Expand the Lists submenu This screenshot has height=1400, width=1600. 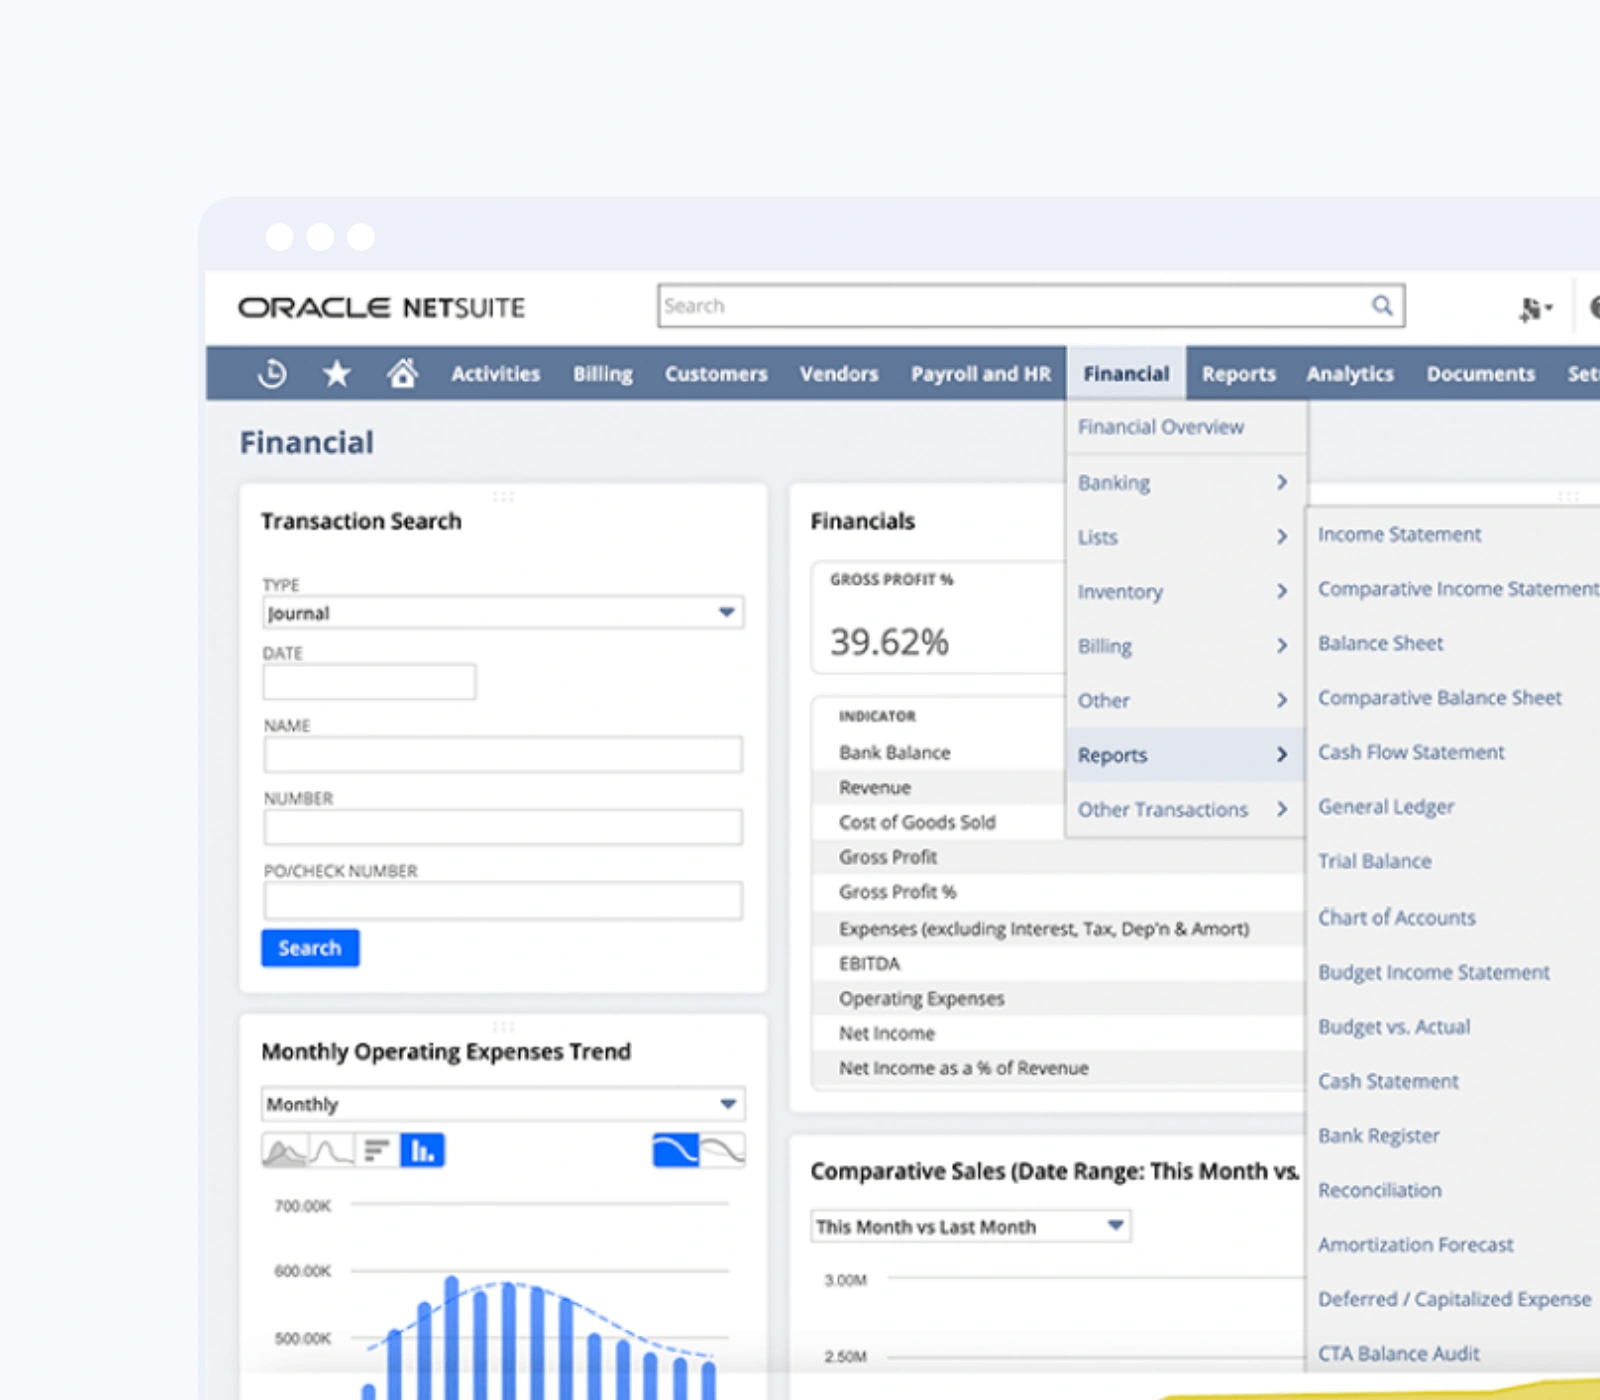click(x=1186, y=538)
